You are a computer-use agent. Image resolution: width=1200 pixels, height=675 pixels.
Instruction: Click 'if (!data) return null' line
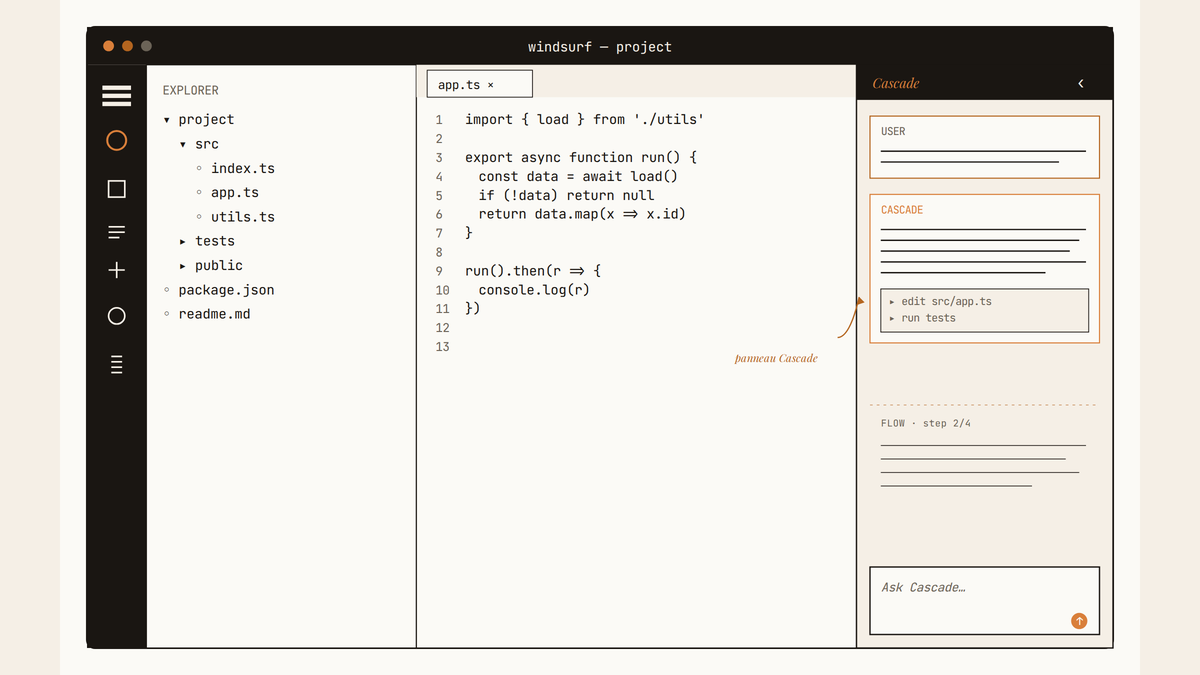pos(566,195)
